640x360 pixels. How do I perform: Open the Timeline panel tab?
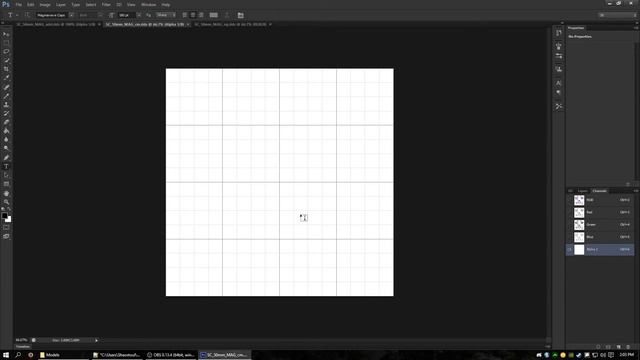23,347
